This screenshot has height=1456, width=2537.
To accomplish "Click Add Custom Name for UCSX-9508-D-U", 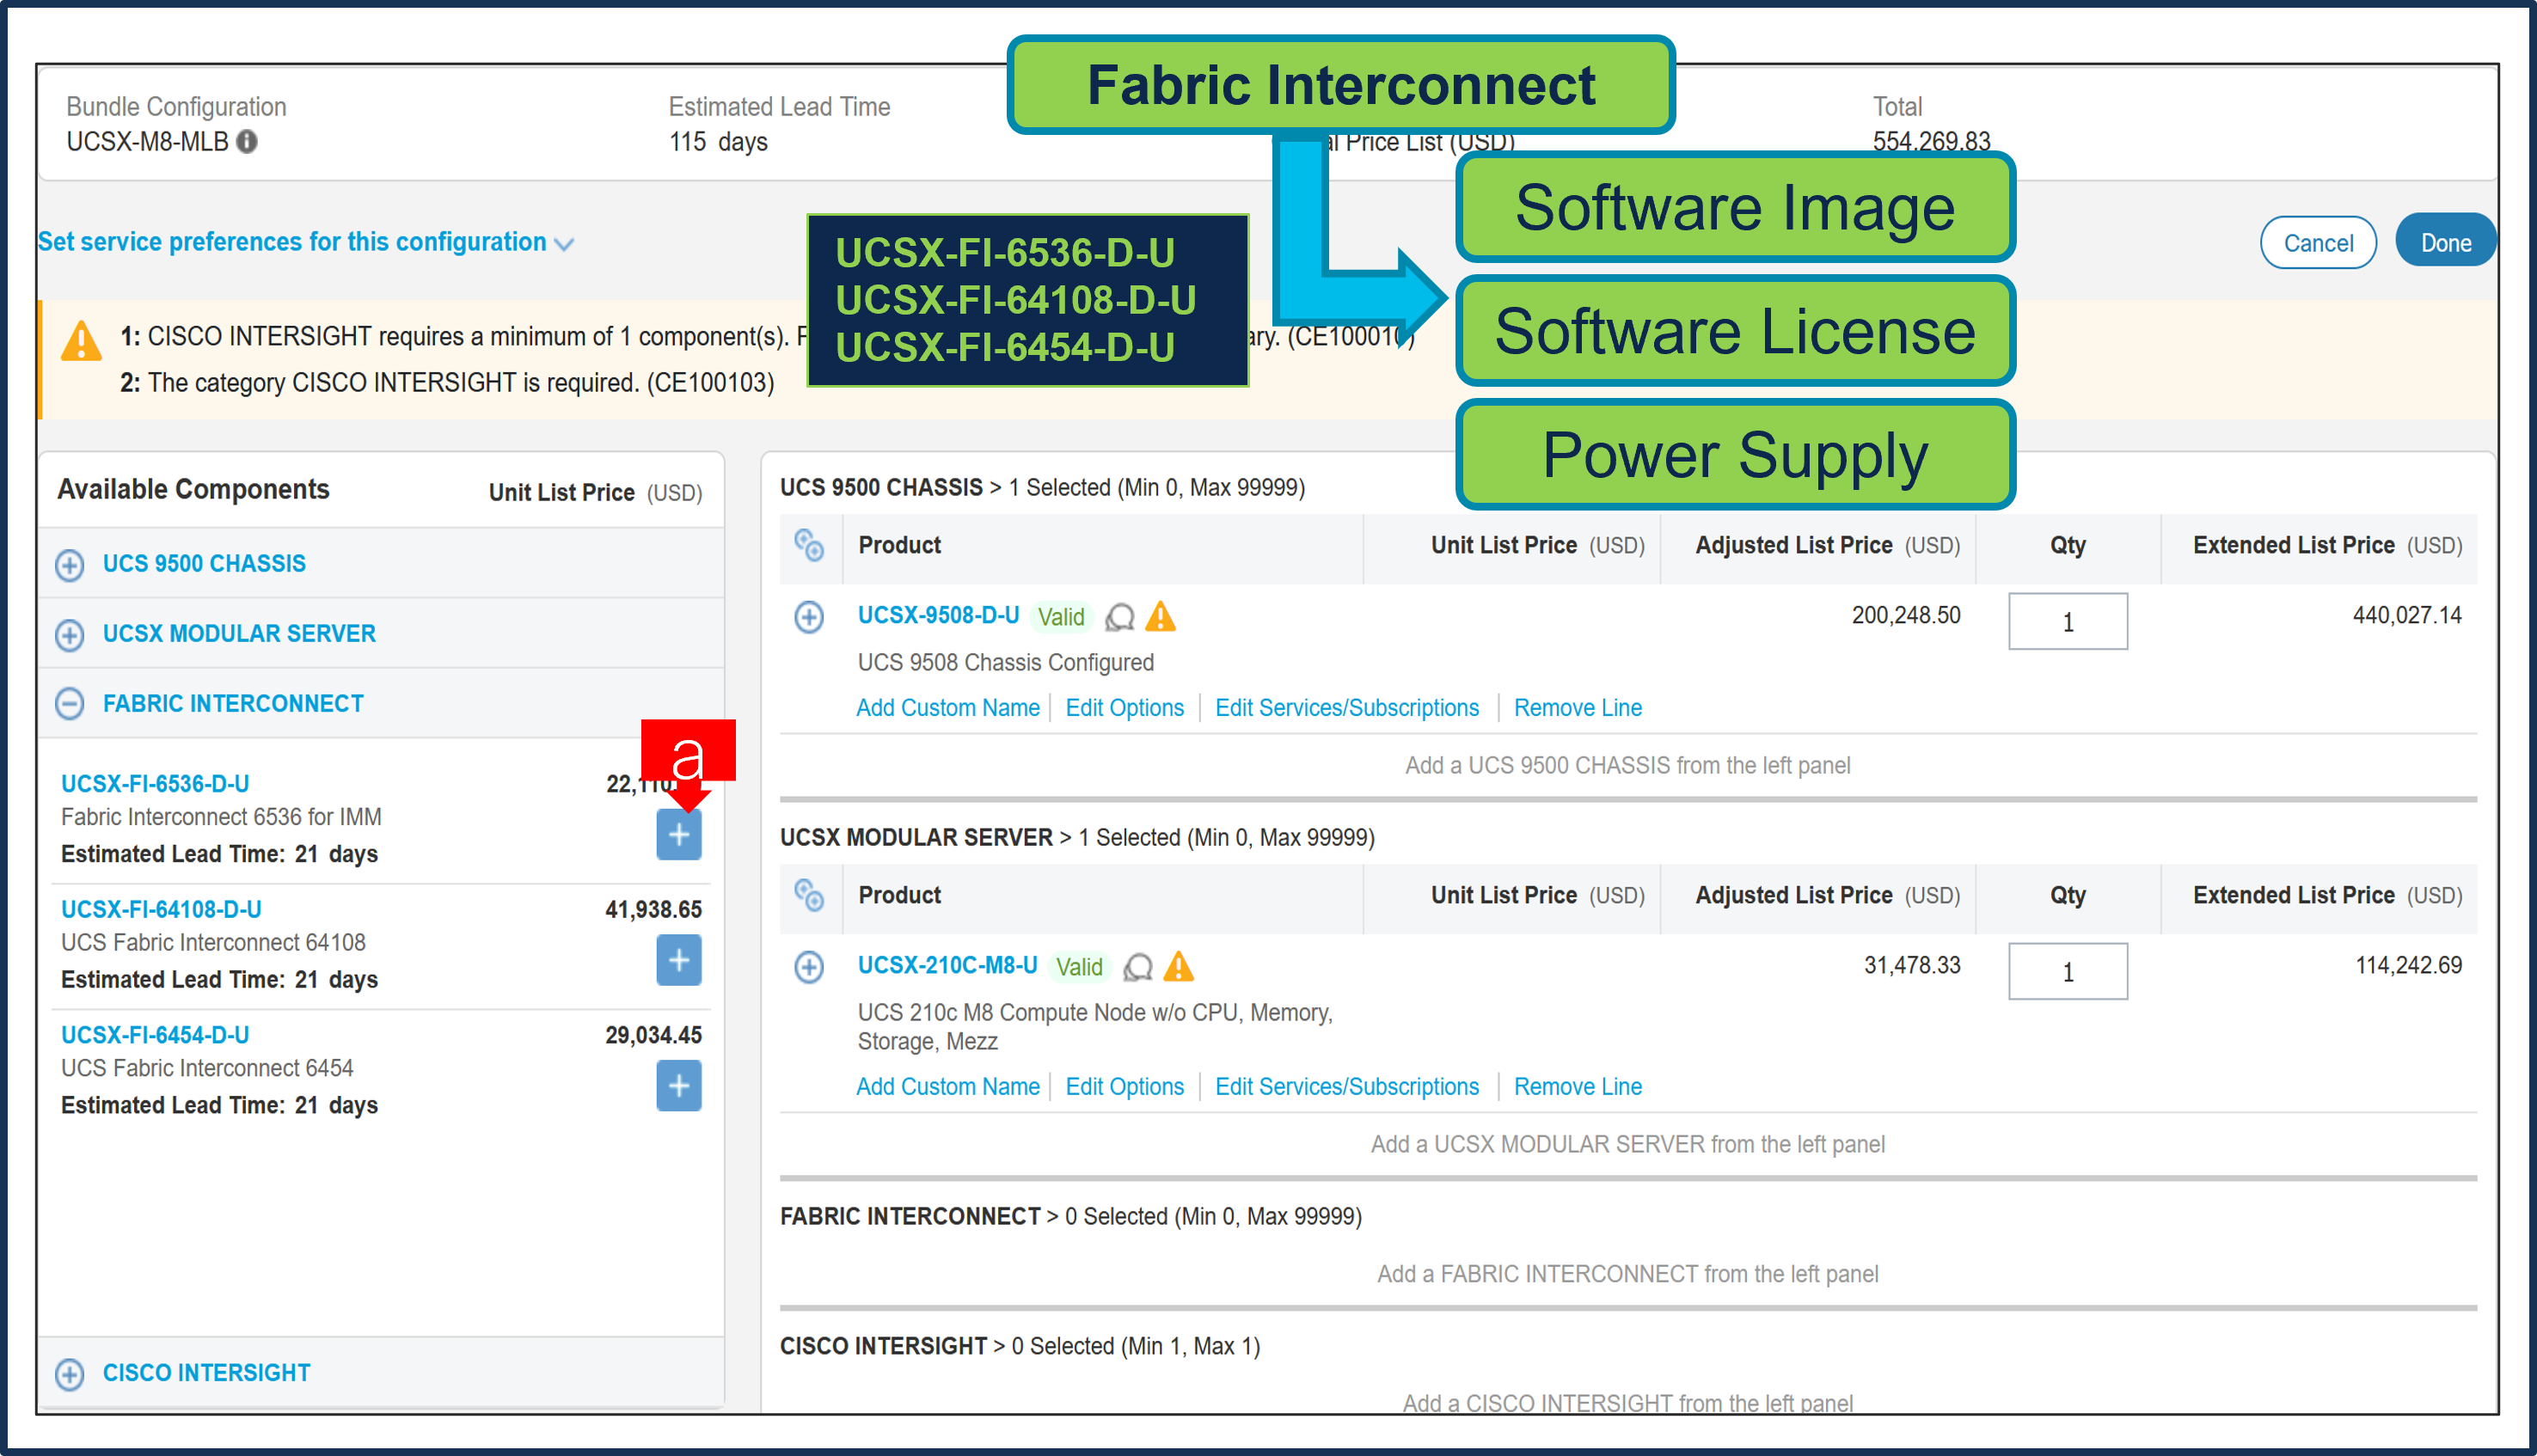I will [x=947, y=708].
